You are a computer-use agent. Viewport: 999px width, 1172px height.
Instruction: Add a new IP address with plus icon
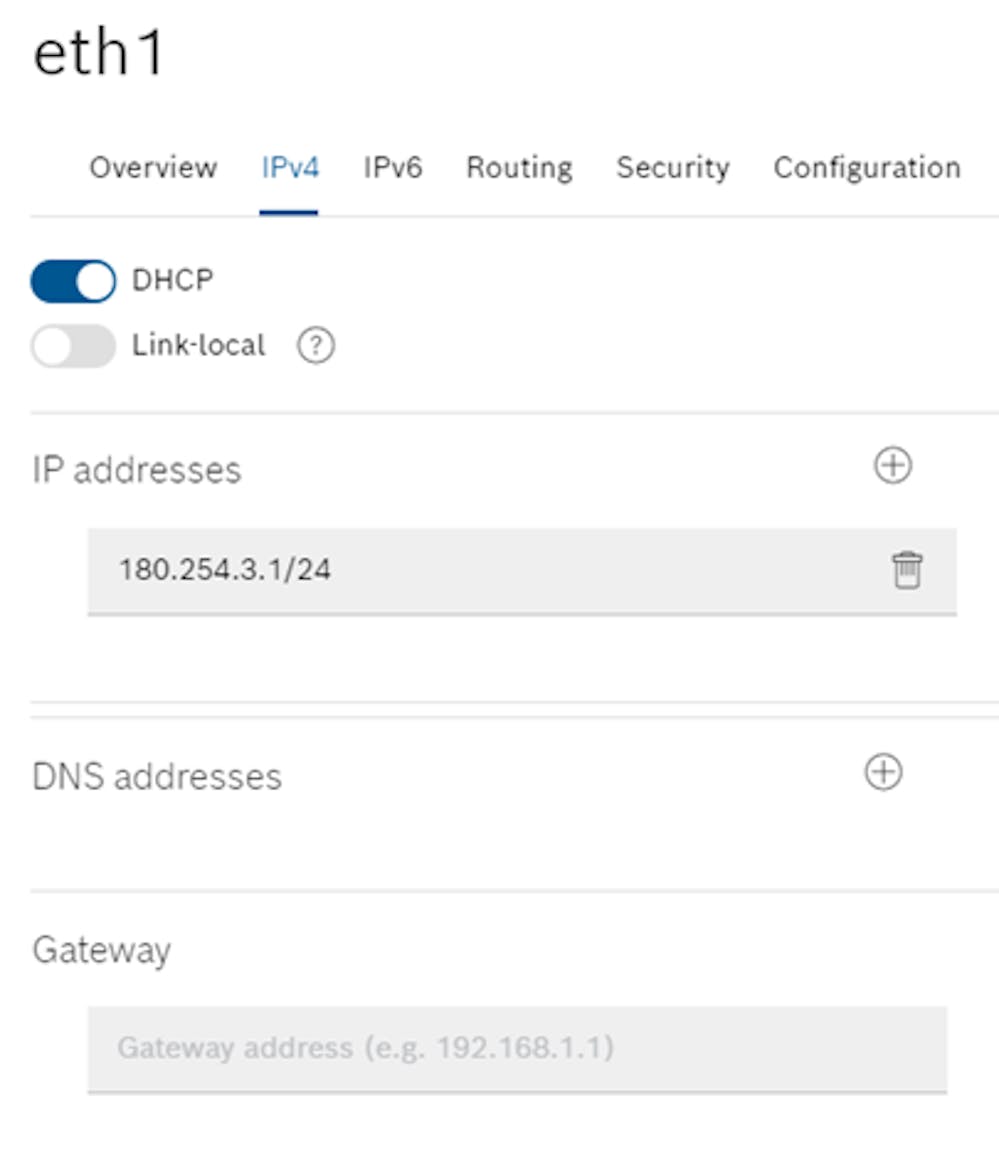(x=892, y=466)
